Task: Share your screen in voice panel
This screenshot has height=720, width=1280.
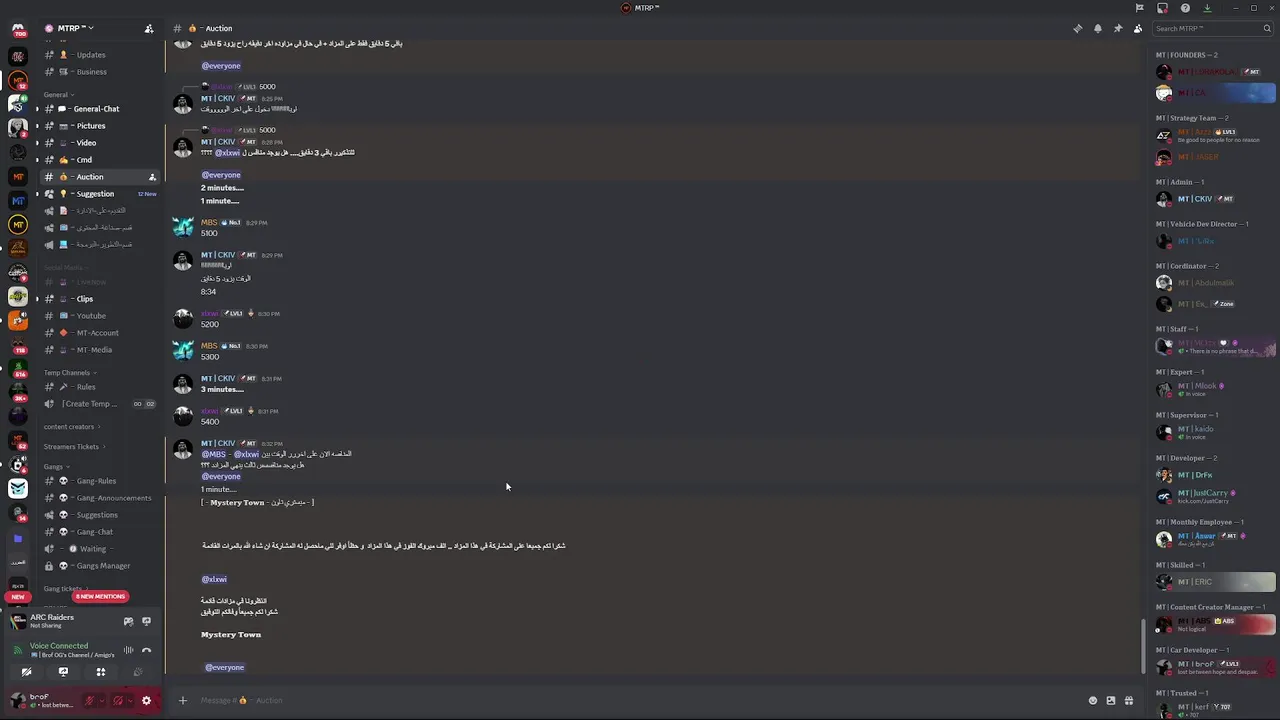Action: 63,672
